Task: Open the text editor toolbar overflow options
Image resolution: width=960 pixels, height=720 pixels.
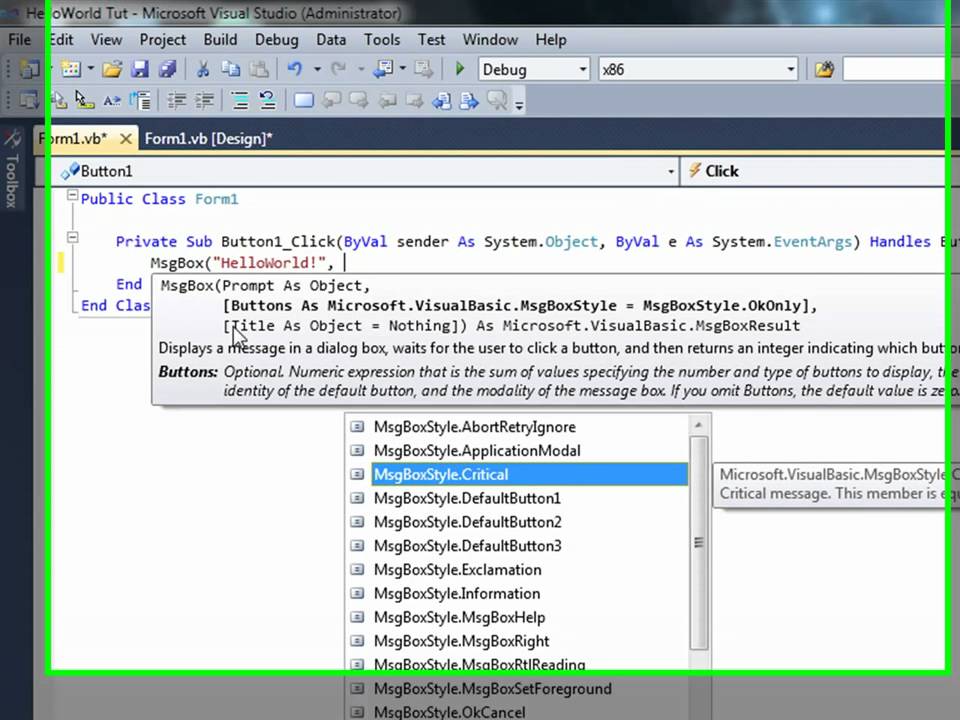Action: pyautogui.click(x=519, y=105)
